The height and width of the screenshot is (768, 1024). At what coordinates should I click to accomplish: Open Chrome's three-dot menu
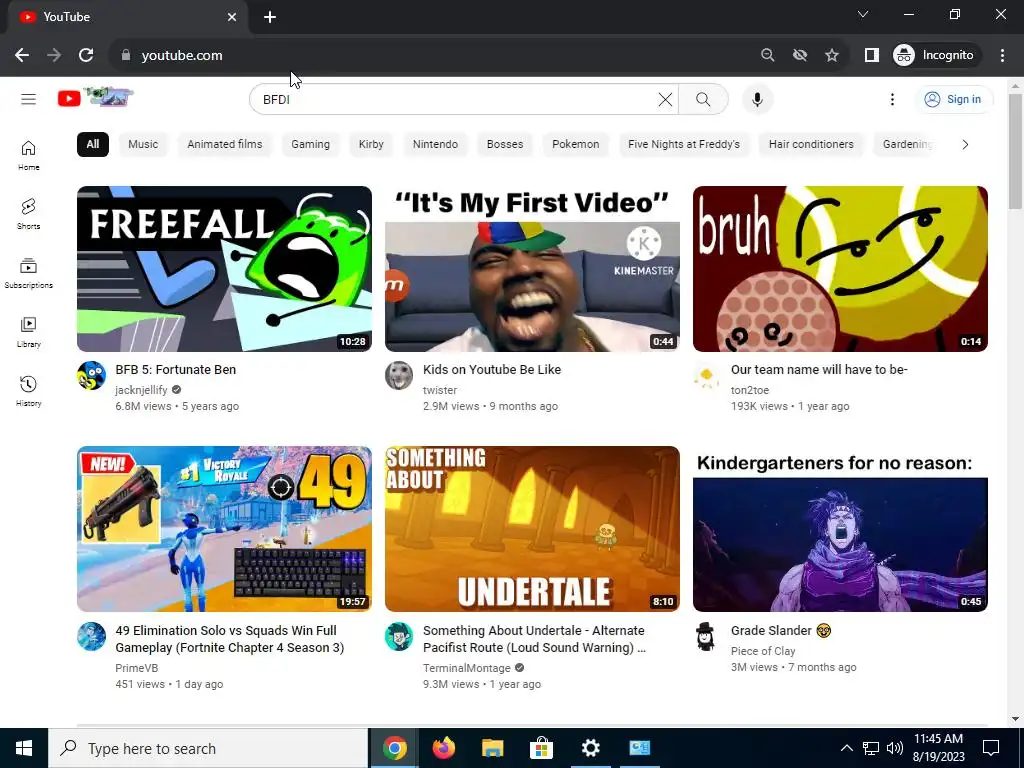[x=1002, y=56]
